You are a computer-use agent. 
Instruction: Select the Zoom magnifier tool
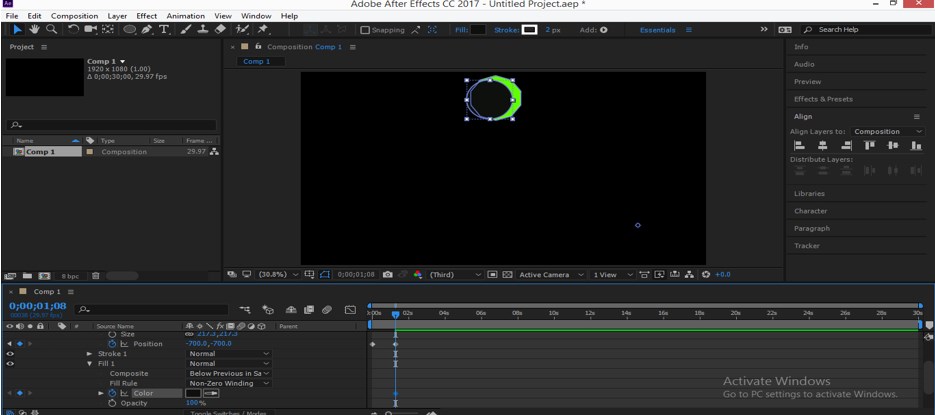coord(52,29)
